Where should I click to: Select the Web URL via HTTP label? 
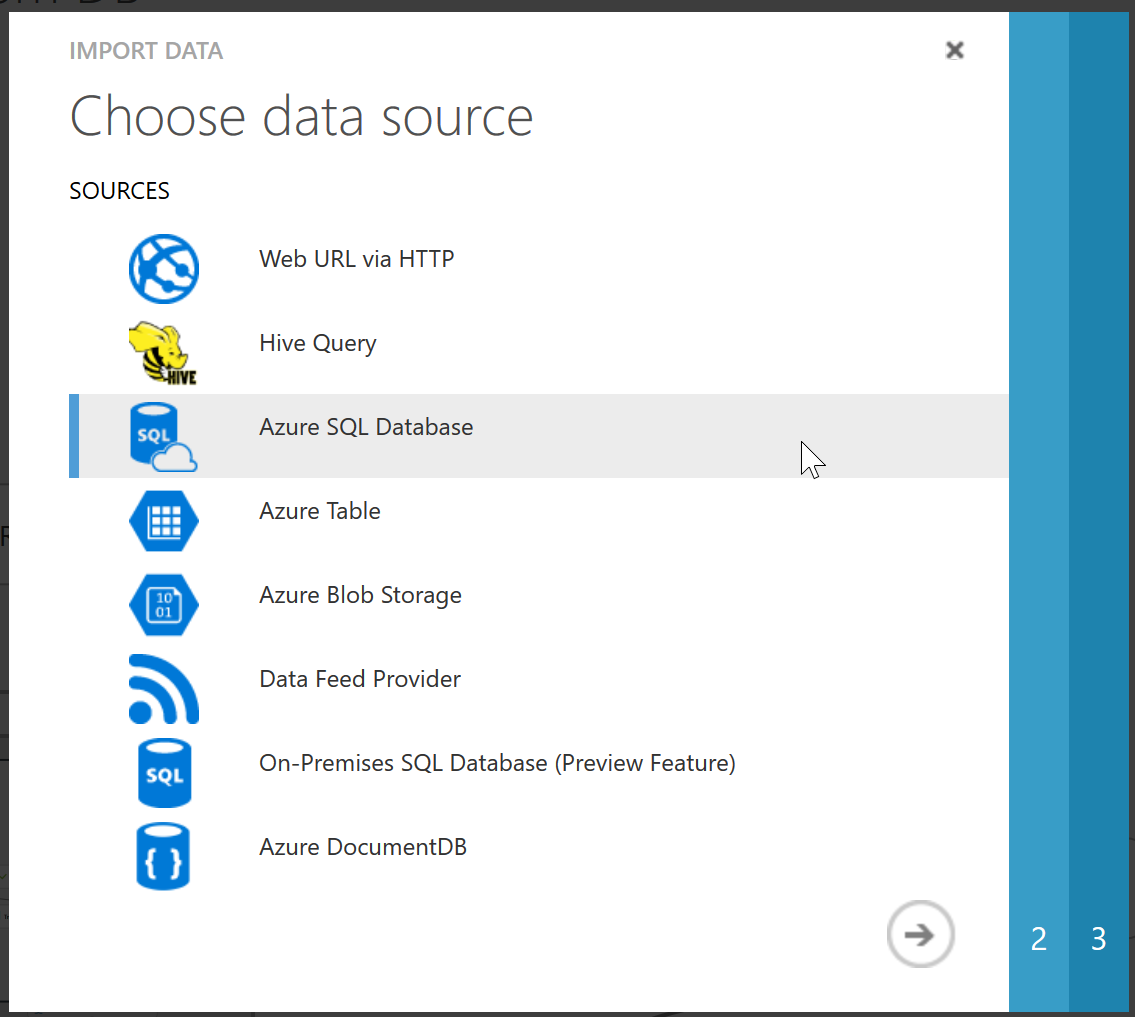coord(357,259)
